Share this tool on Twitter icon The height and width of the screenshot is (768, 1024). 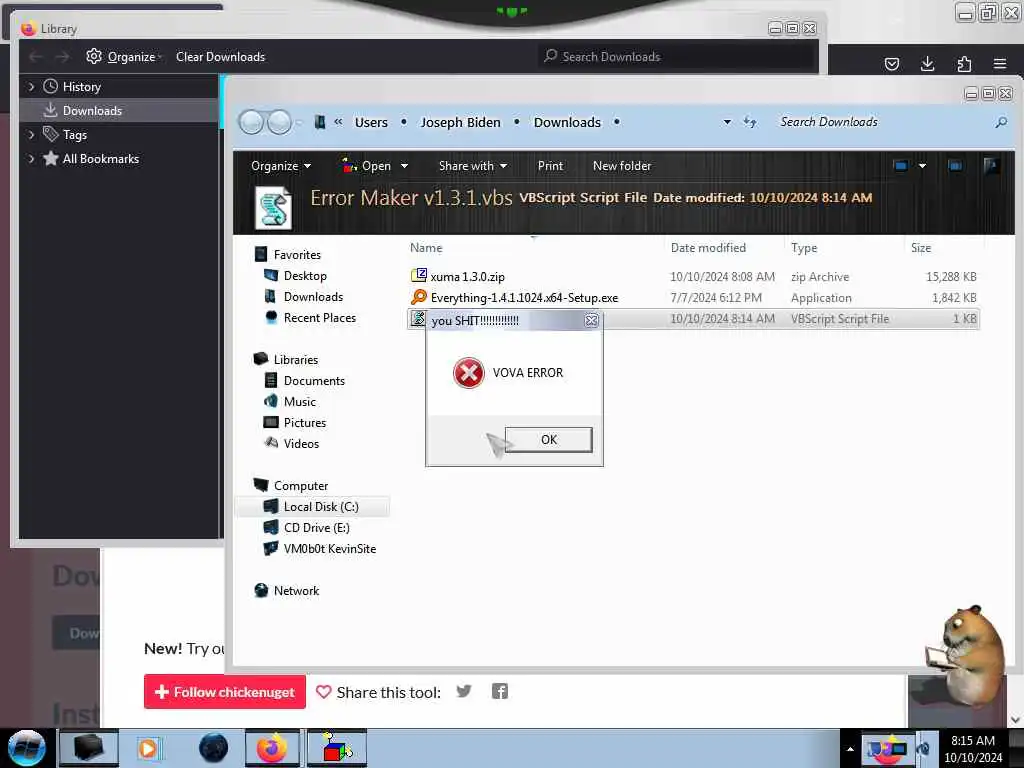click(464, 691)
